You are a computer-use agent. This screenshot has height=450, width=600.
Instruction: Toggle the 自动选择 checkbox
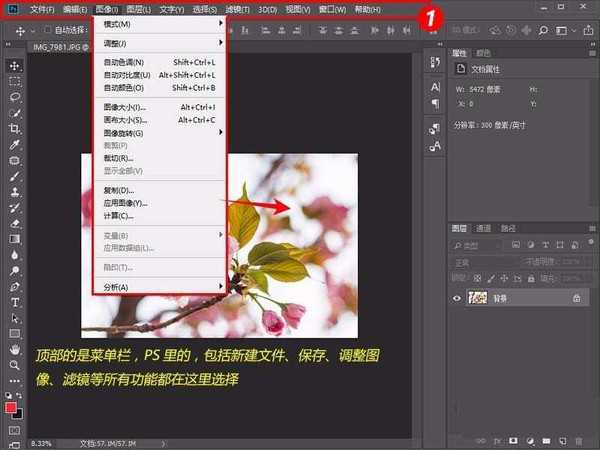coord(48,30)
